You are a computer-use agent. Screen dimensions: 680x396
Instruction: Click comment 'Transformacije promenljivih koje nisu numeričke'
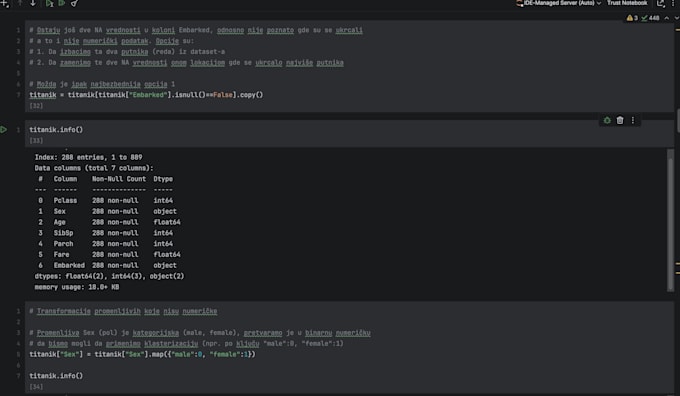coord(123,311)
